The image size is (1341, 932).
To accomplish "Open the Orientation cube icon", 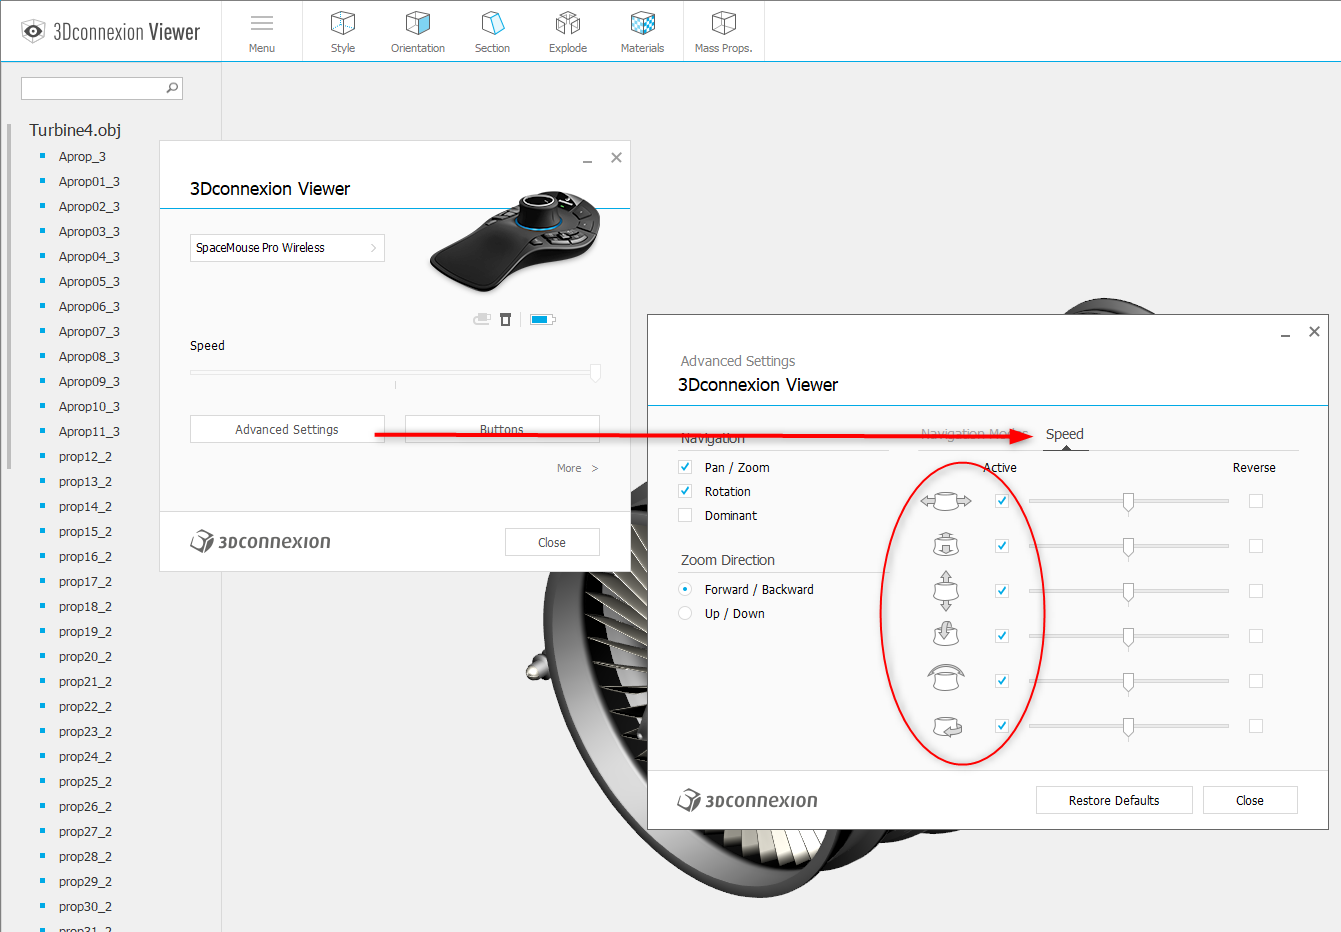I will point(418,23).
